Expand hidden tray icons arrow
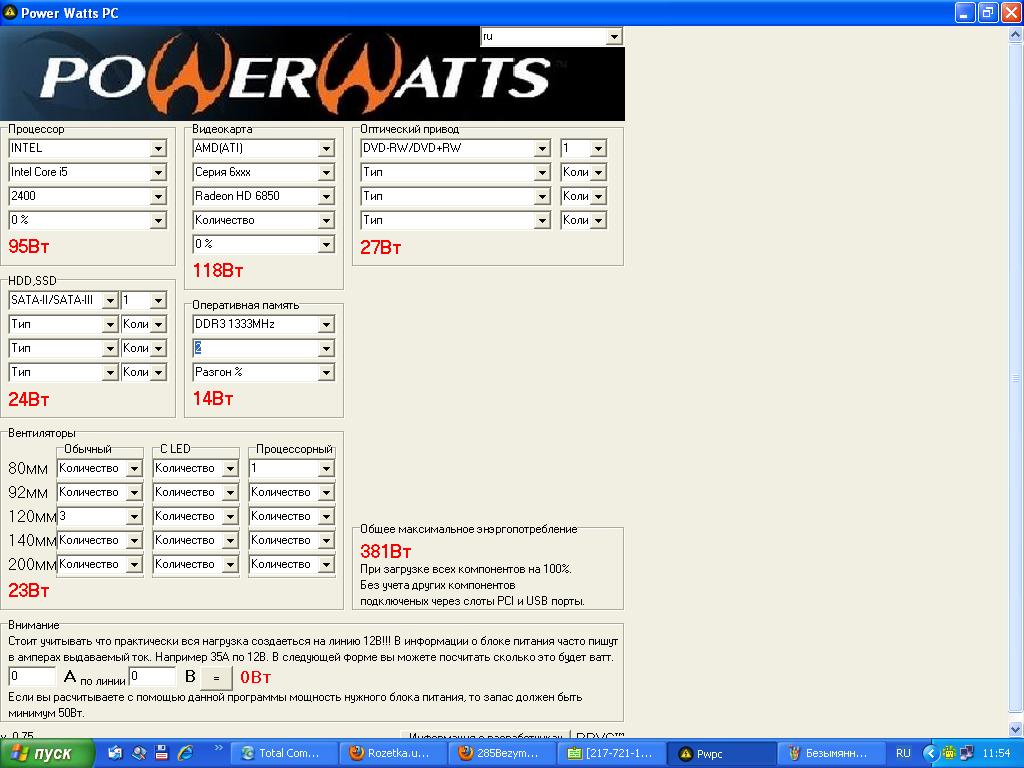 tap(931, 754)
